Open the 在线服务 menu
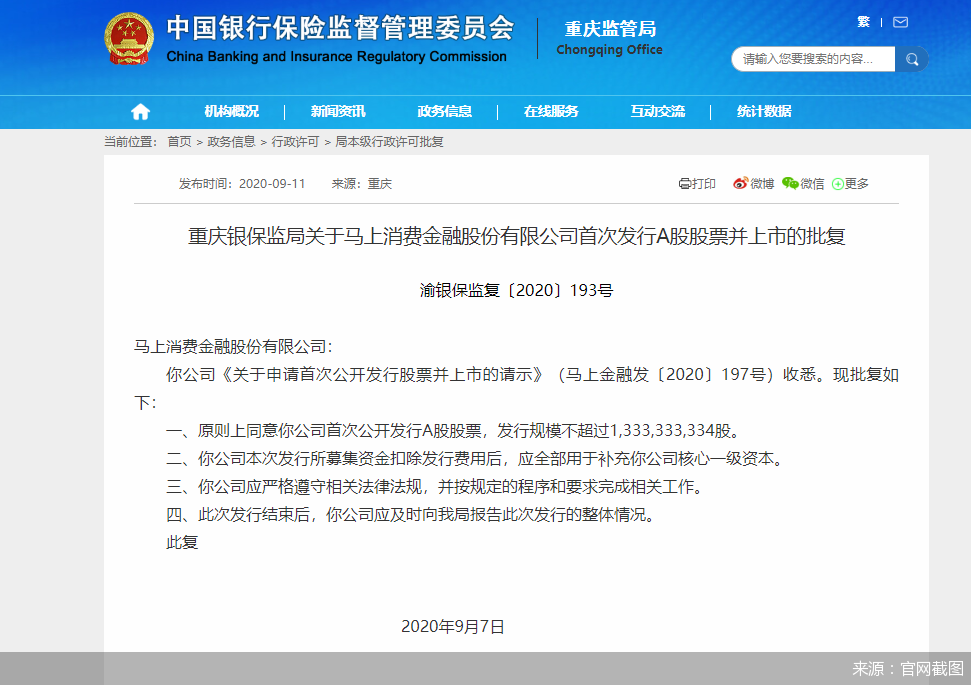The width and height of the screenshot is (971, 685). click(x=551, y=111)
